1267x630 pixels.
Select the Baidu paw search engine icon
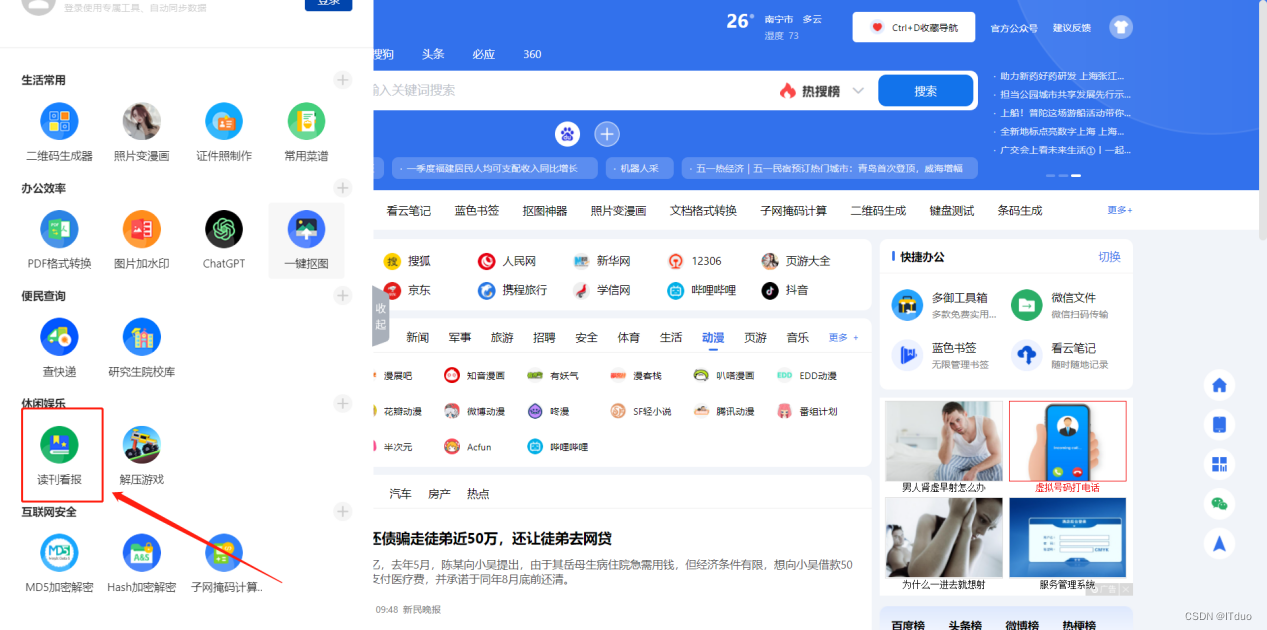point(568,133)
